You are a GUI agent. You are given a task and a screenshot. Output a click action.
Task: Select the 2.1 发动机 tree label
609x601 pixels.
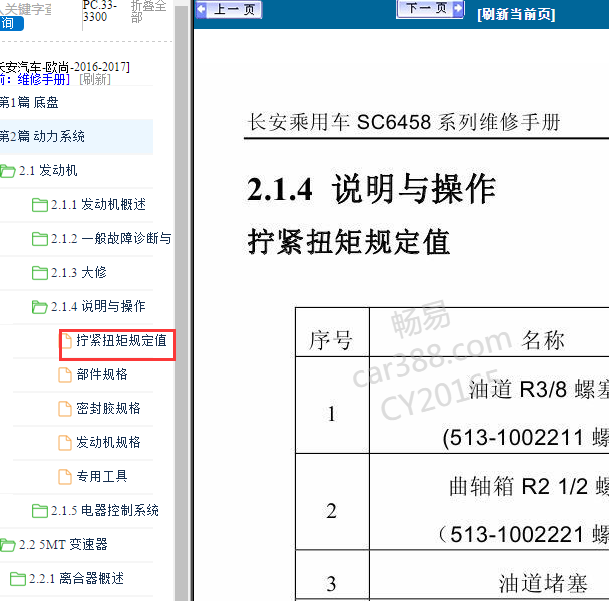tap(48, 171)
